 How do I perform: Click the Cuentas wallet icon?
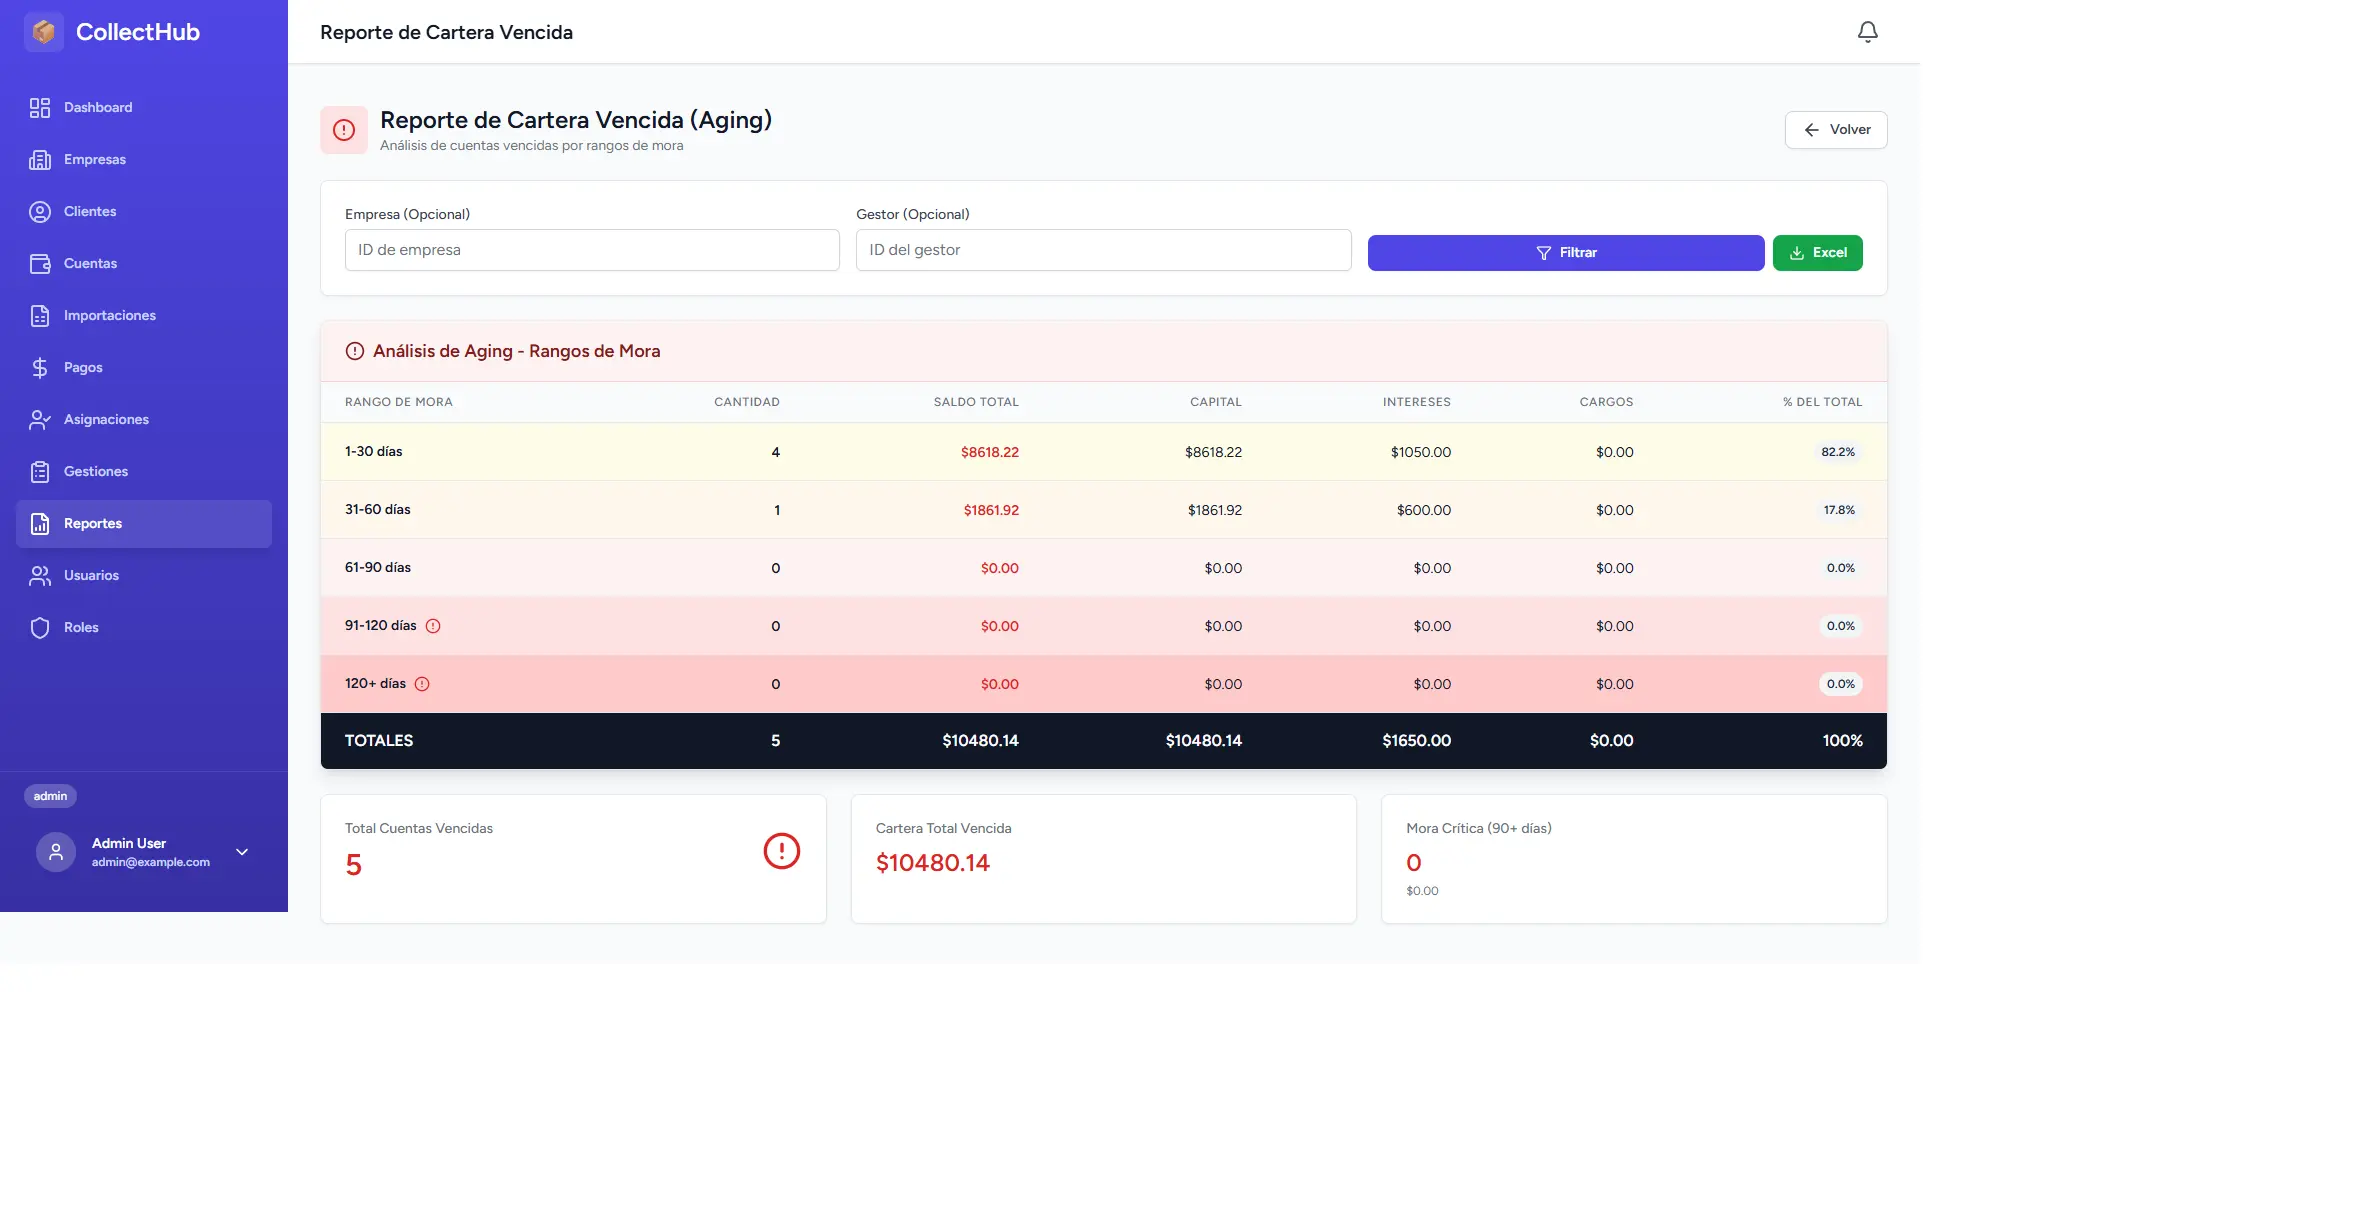(40, 264)
